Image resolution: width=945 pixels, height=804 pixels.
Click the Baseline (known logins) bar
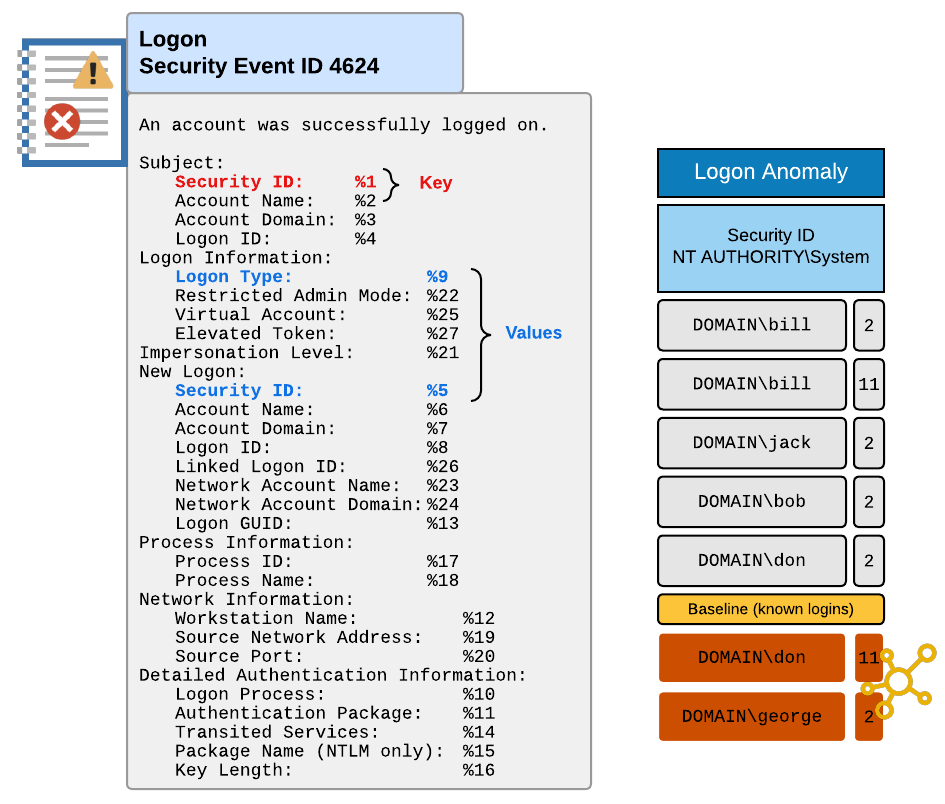click(x=771, y=609)
